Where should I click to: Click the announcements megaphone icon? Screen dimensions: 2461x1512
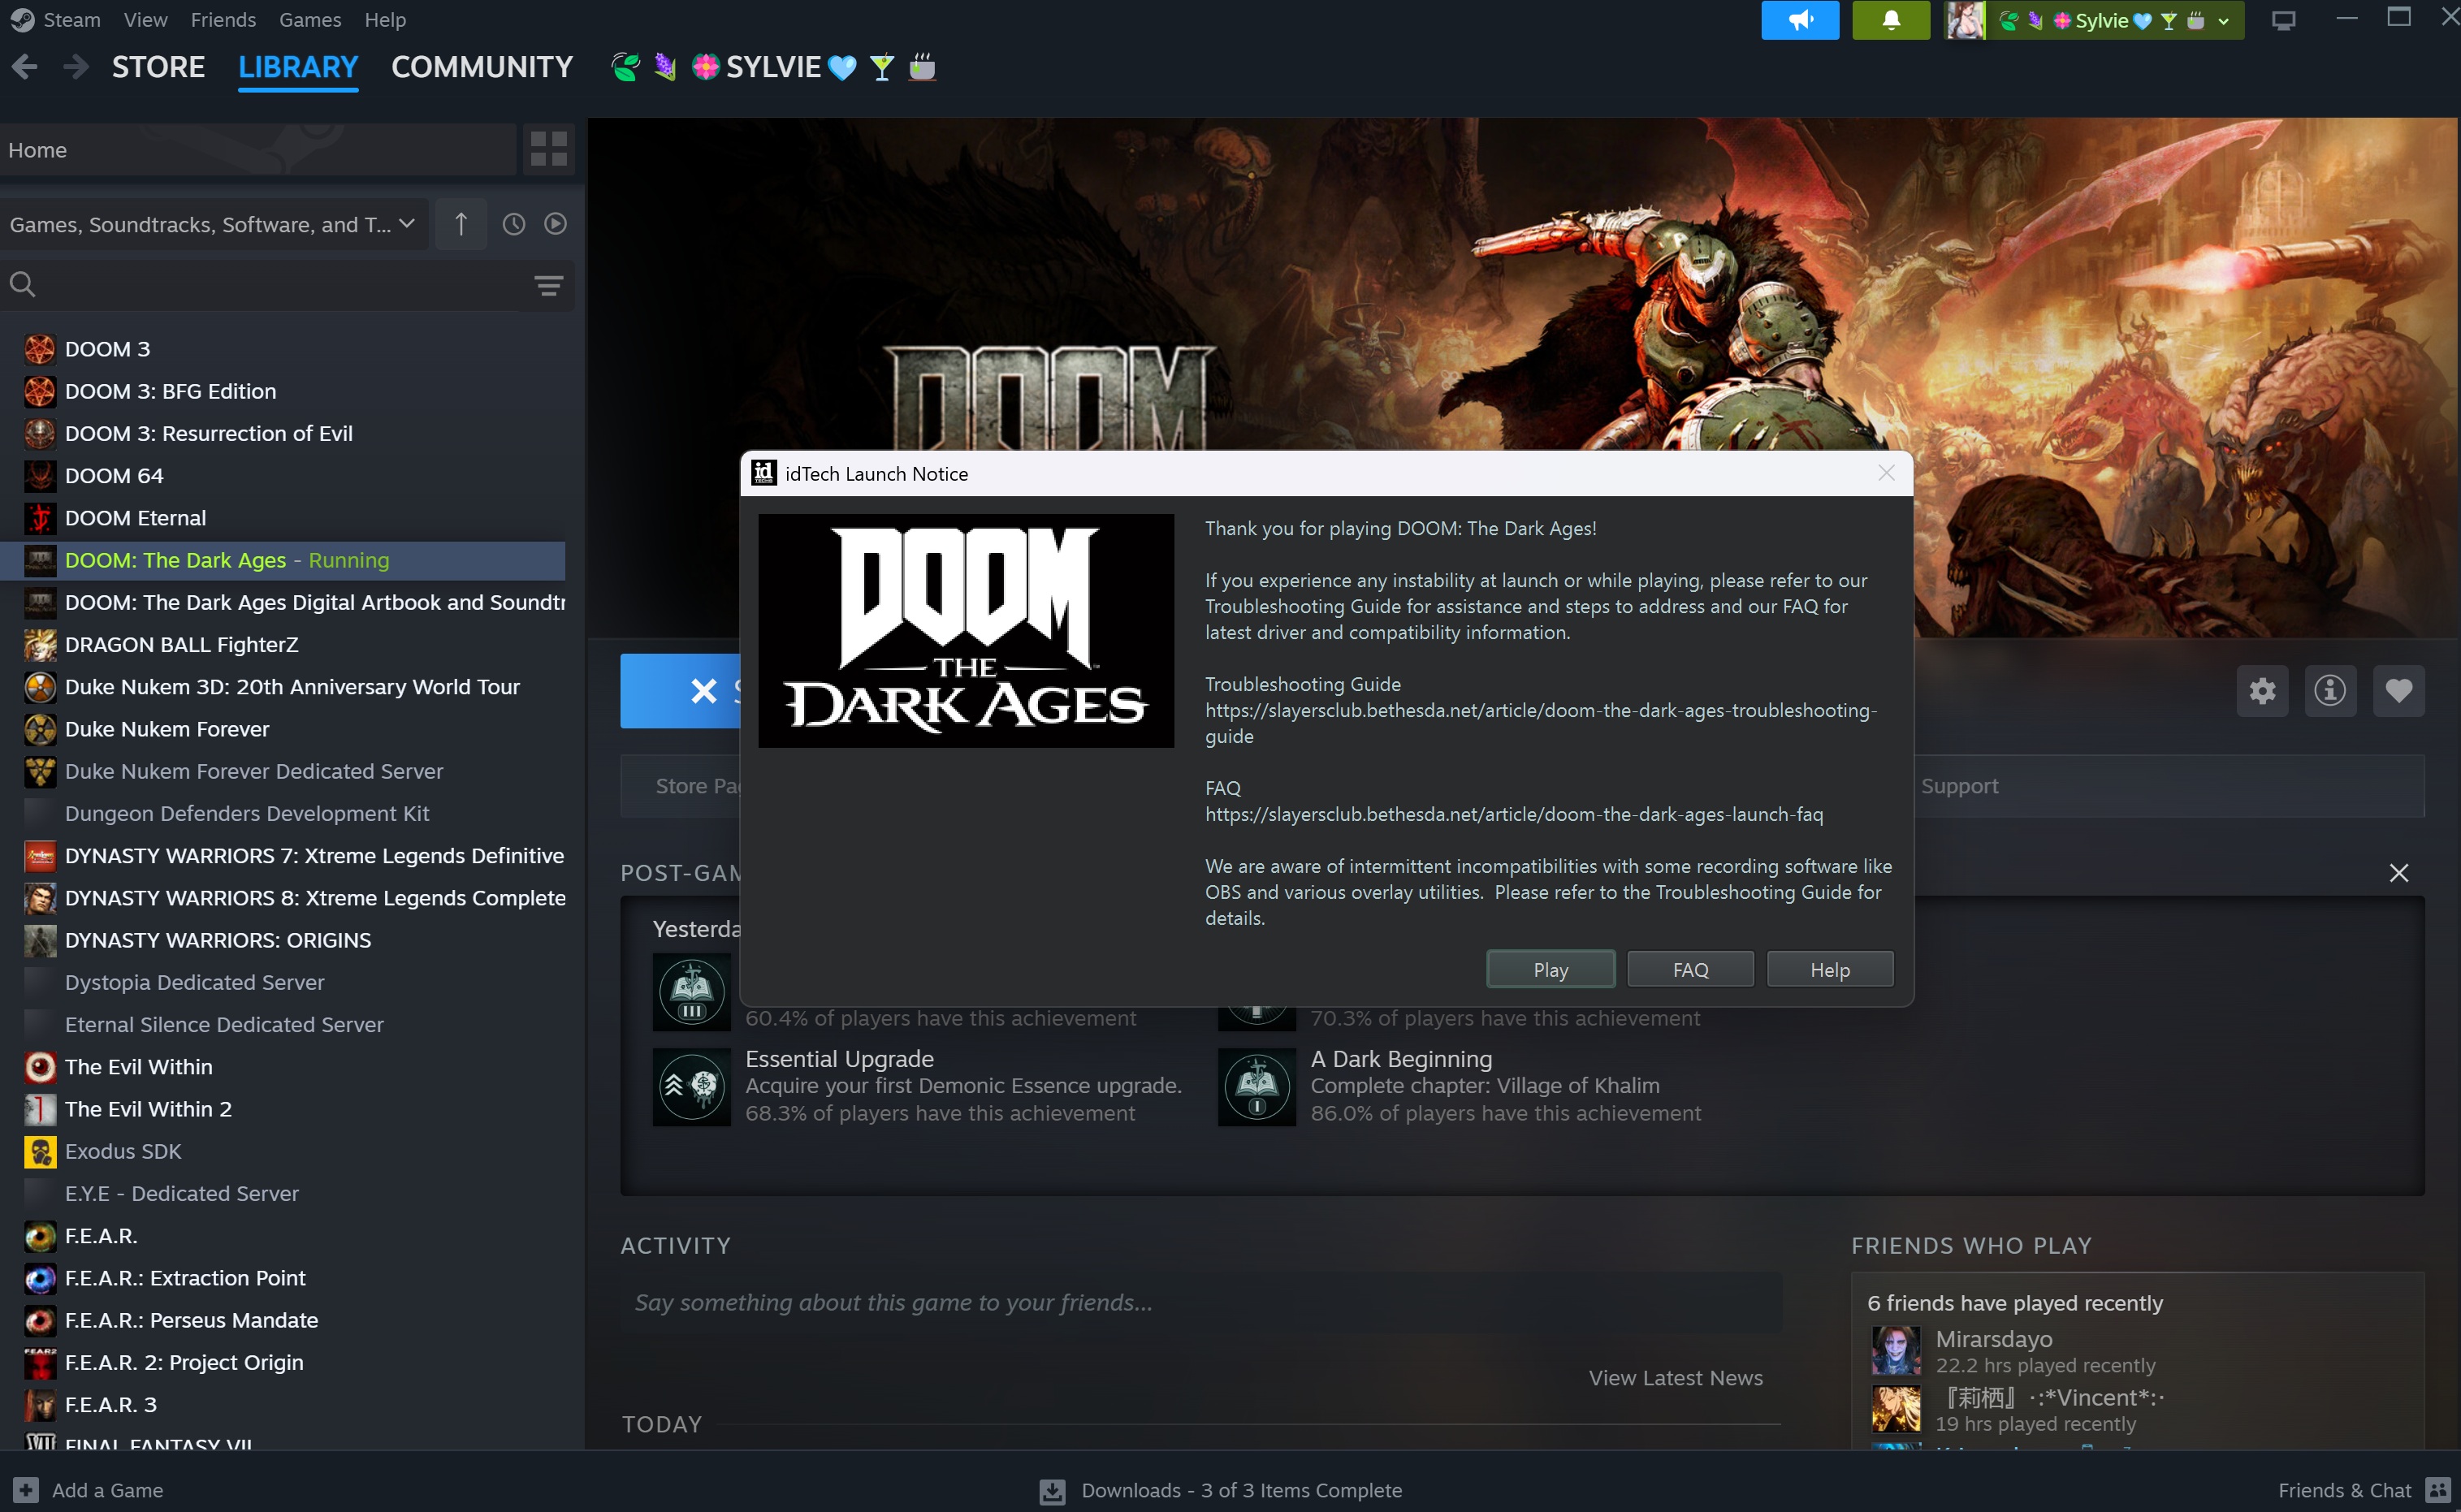click(x=1799, y=20)
